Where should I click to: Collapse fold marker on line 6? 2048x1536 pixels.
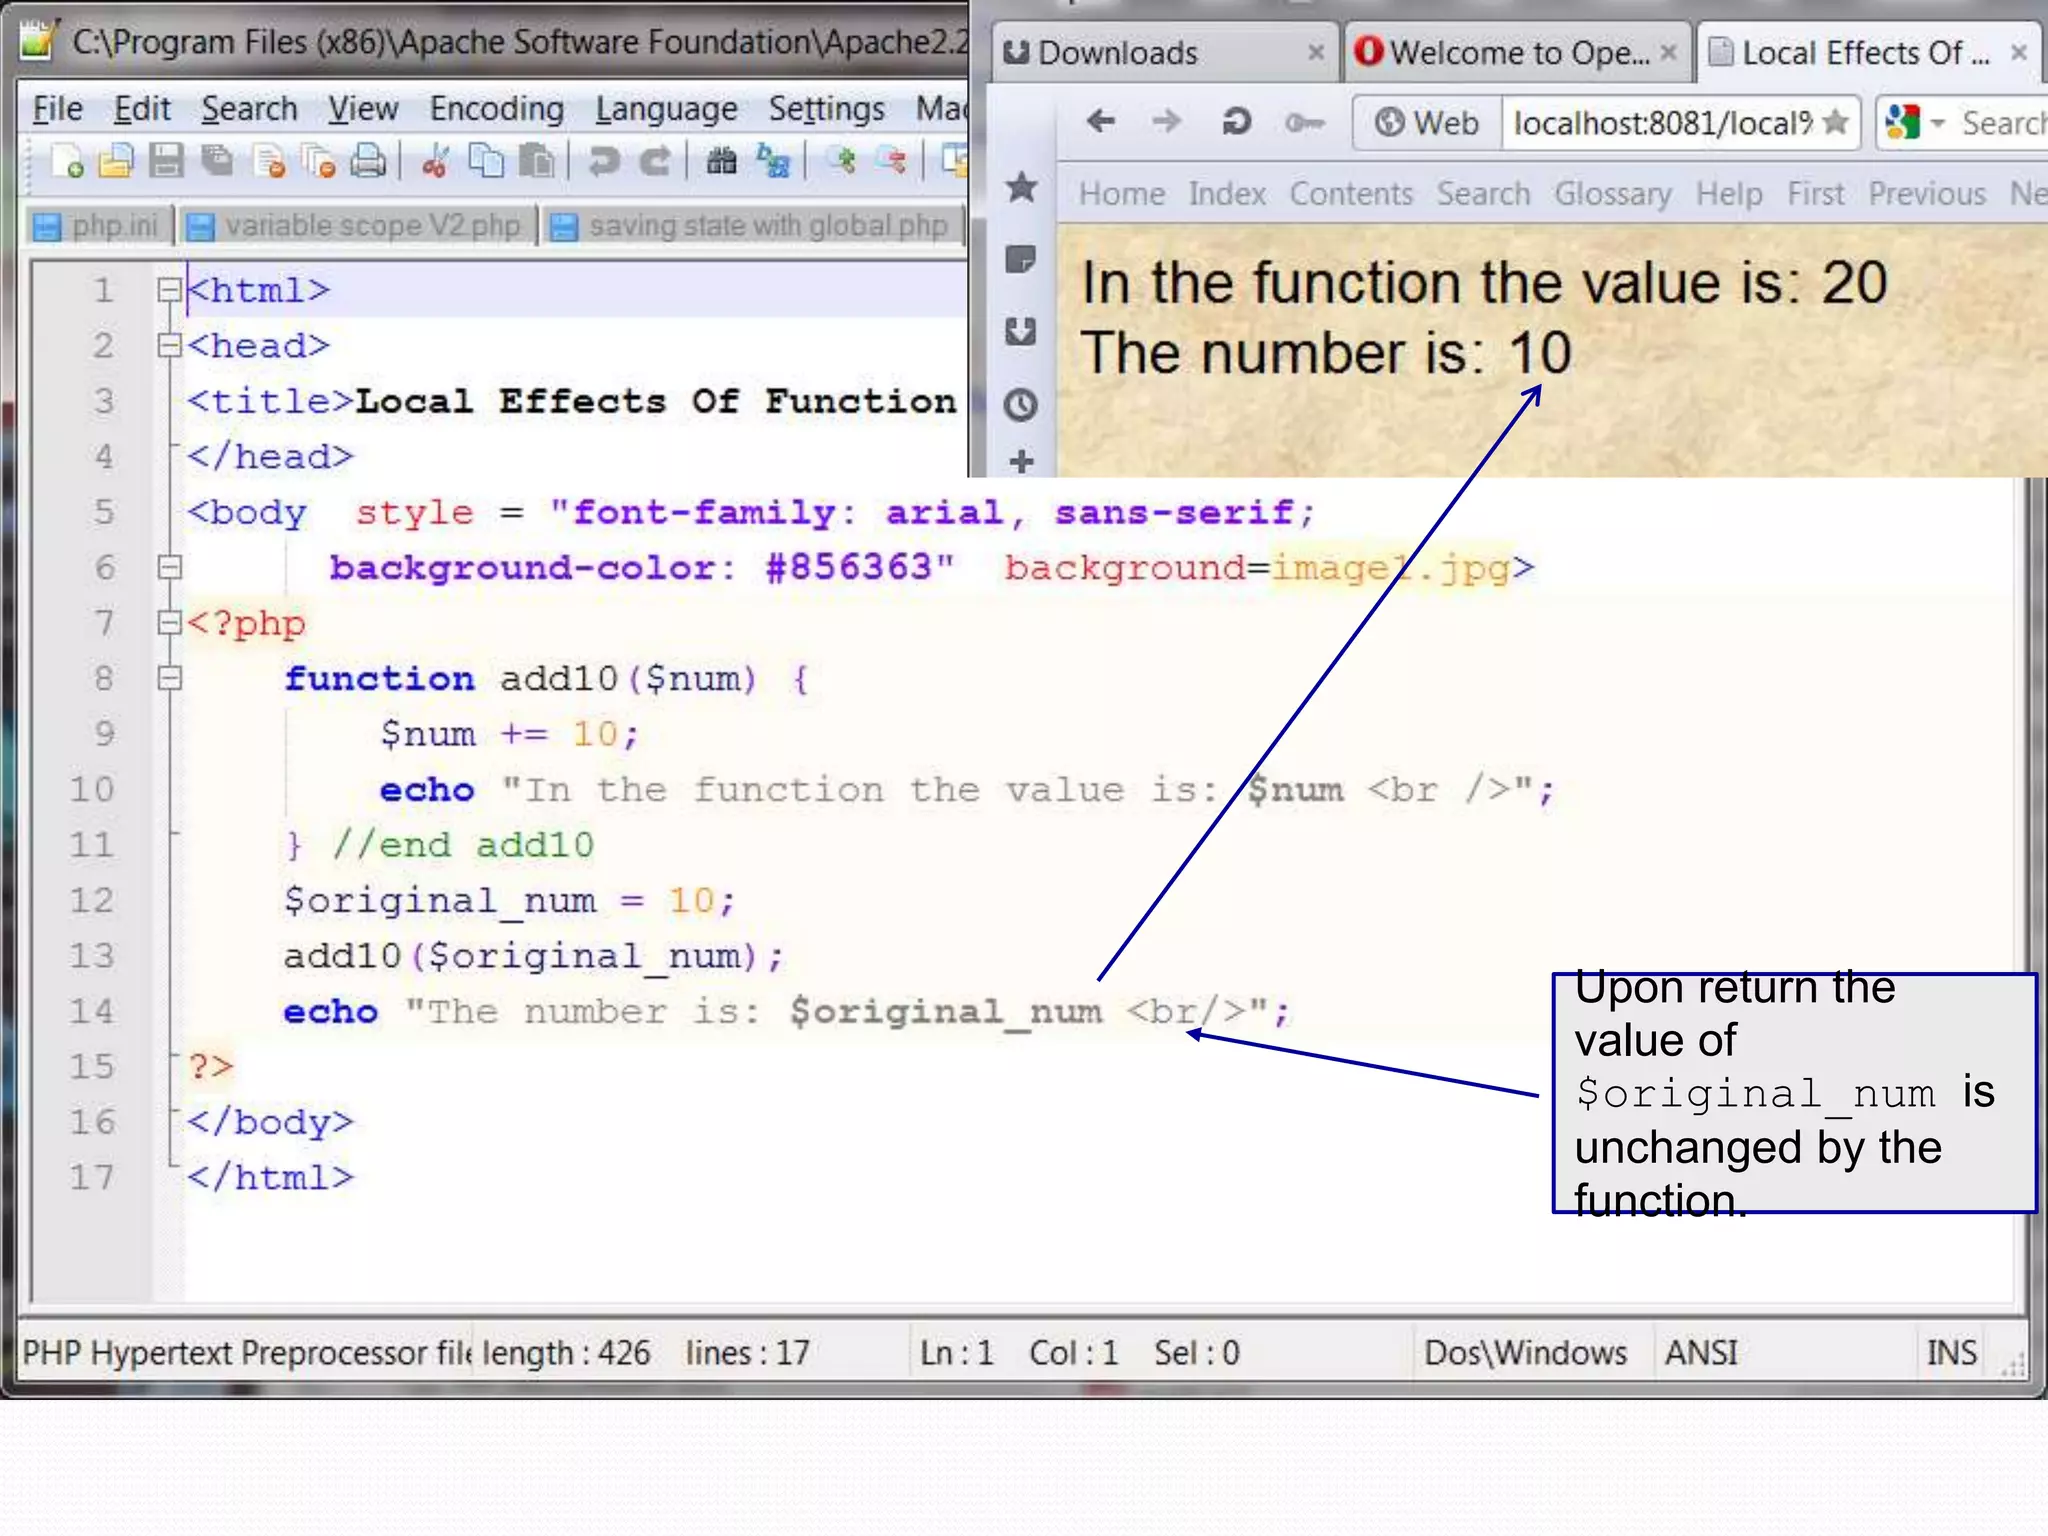[169, 568]
